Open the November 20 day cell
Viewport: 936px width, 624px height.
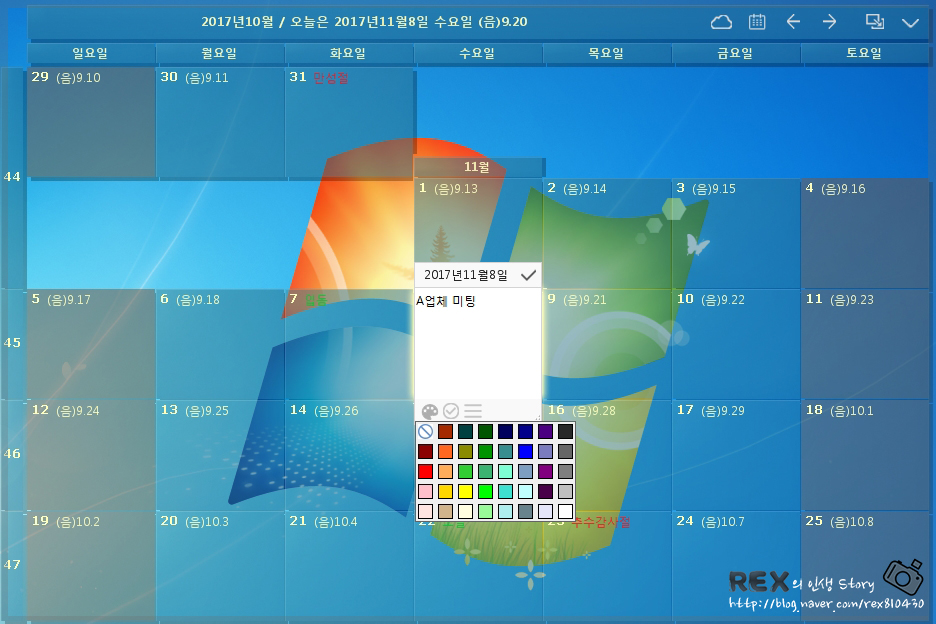click(220, 567)
